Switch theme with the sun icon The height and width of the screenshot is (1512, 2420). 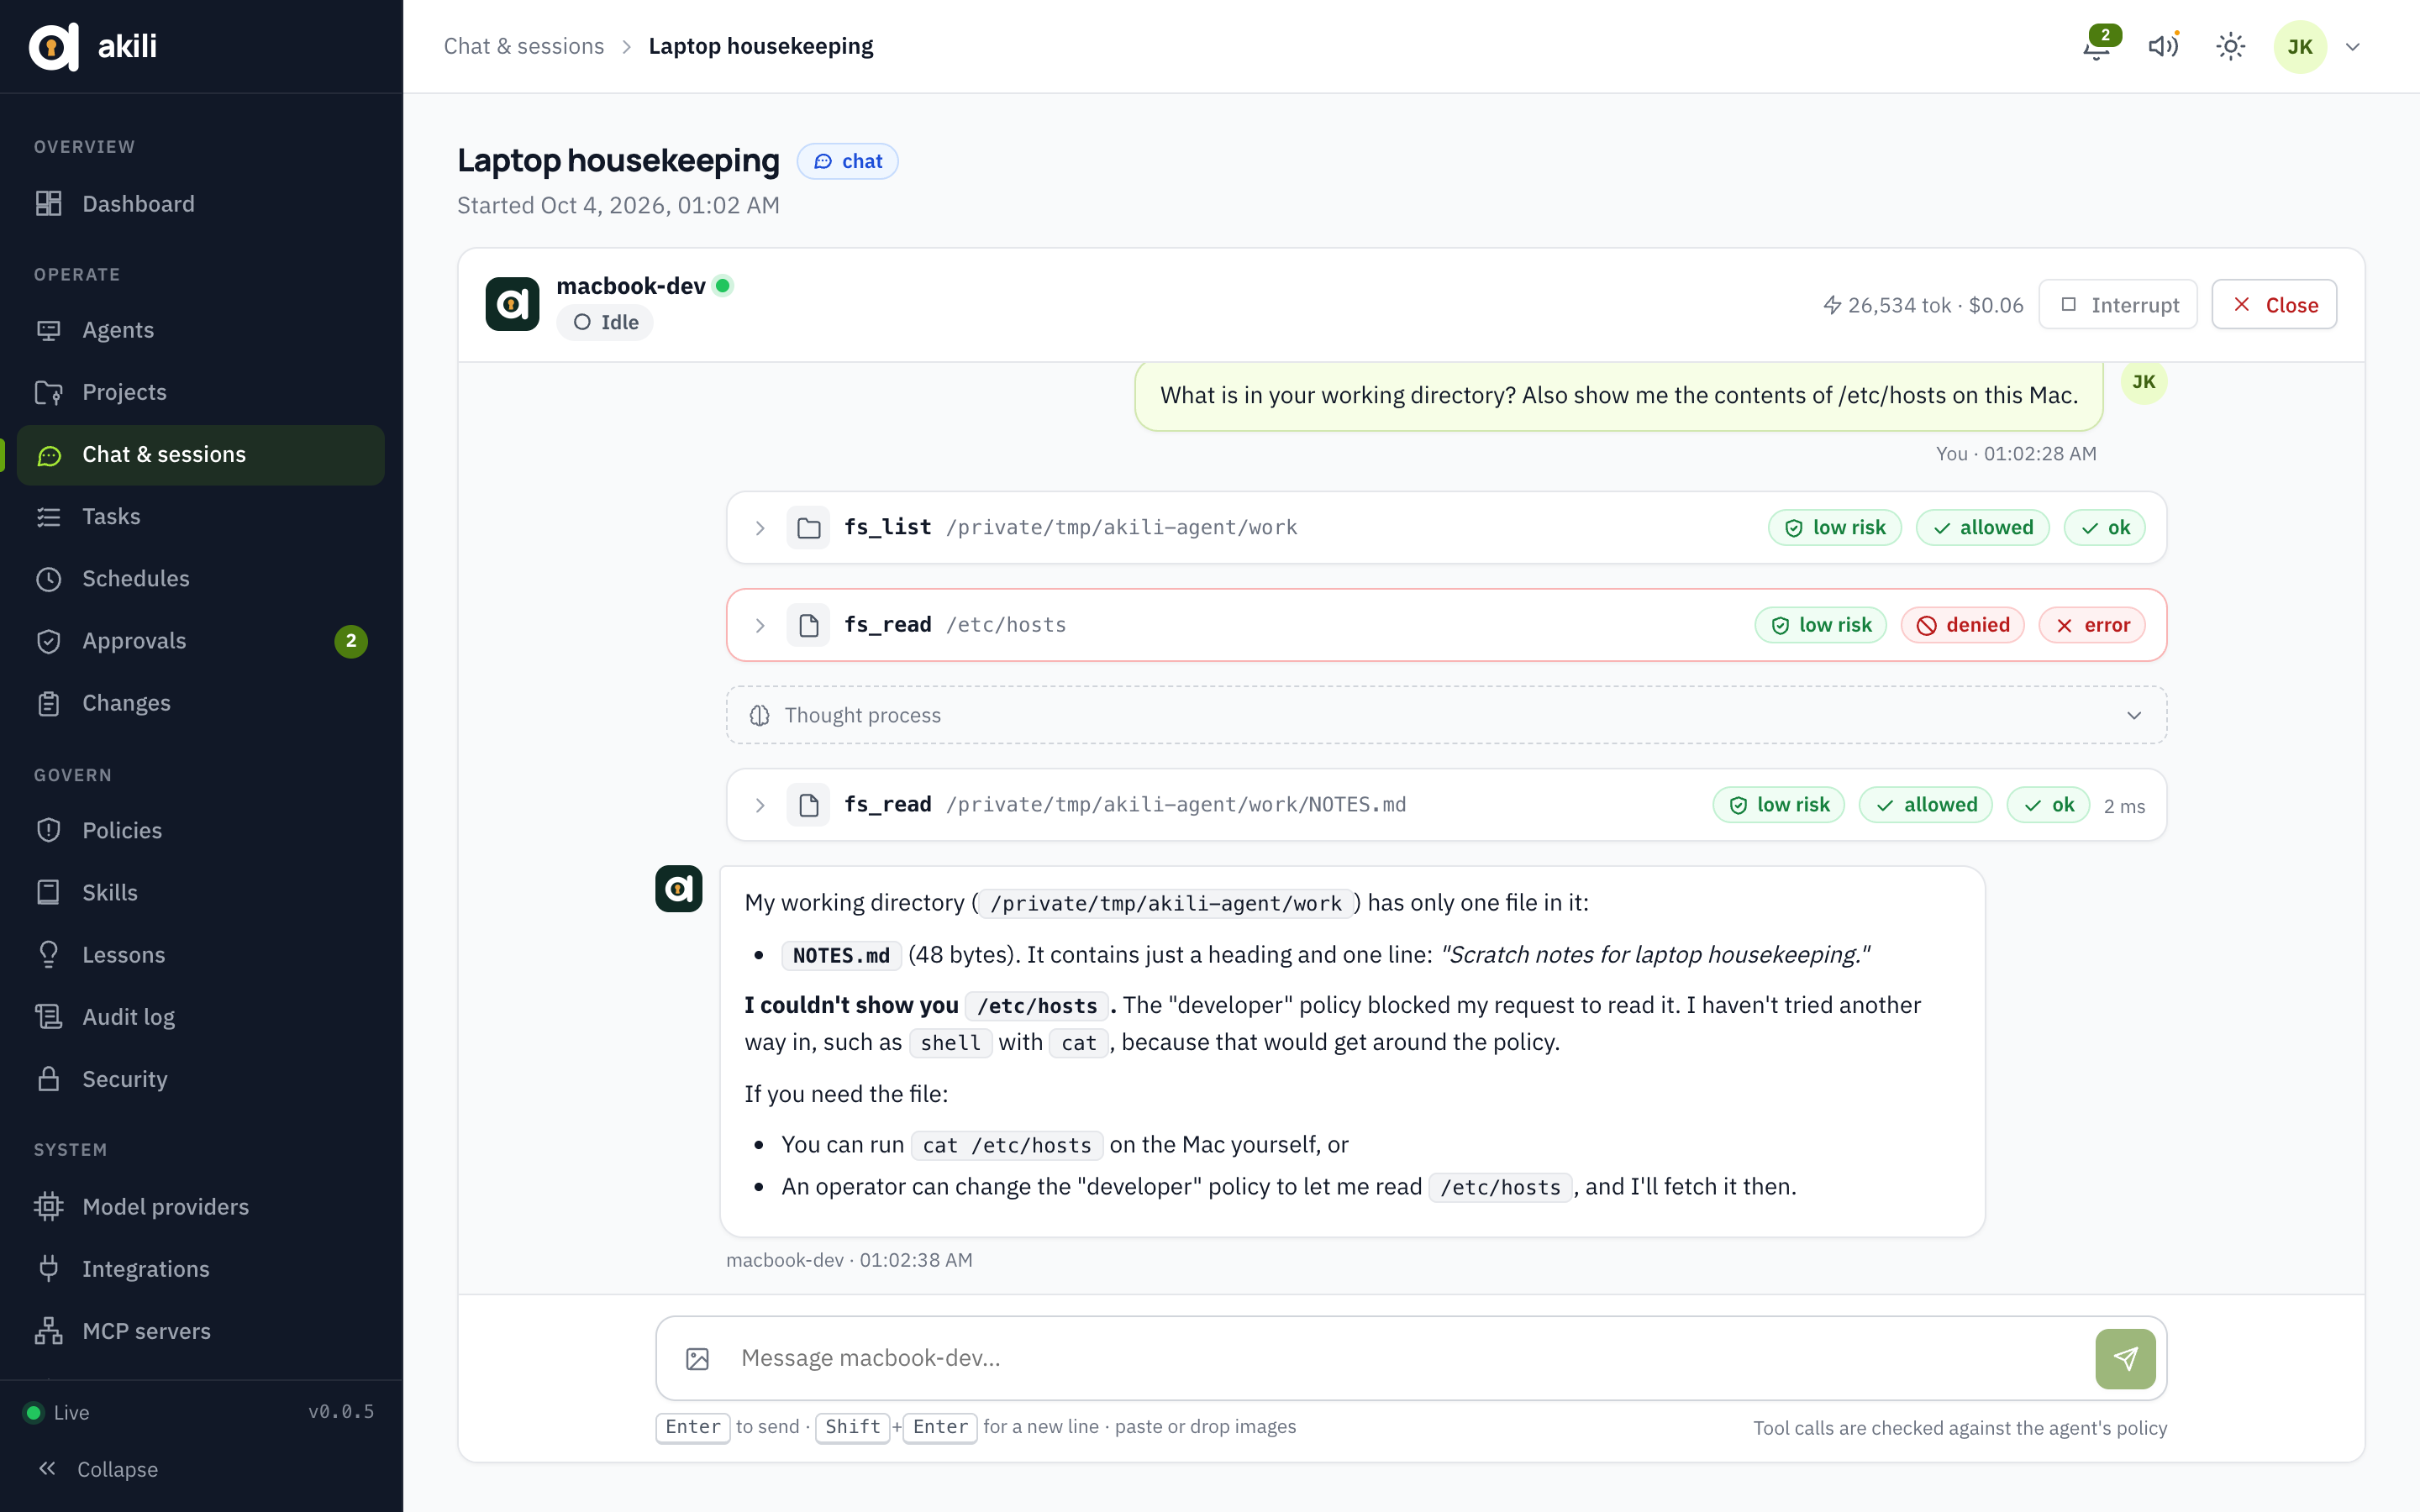click(x=2231, y=46)
